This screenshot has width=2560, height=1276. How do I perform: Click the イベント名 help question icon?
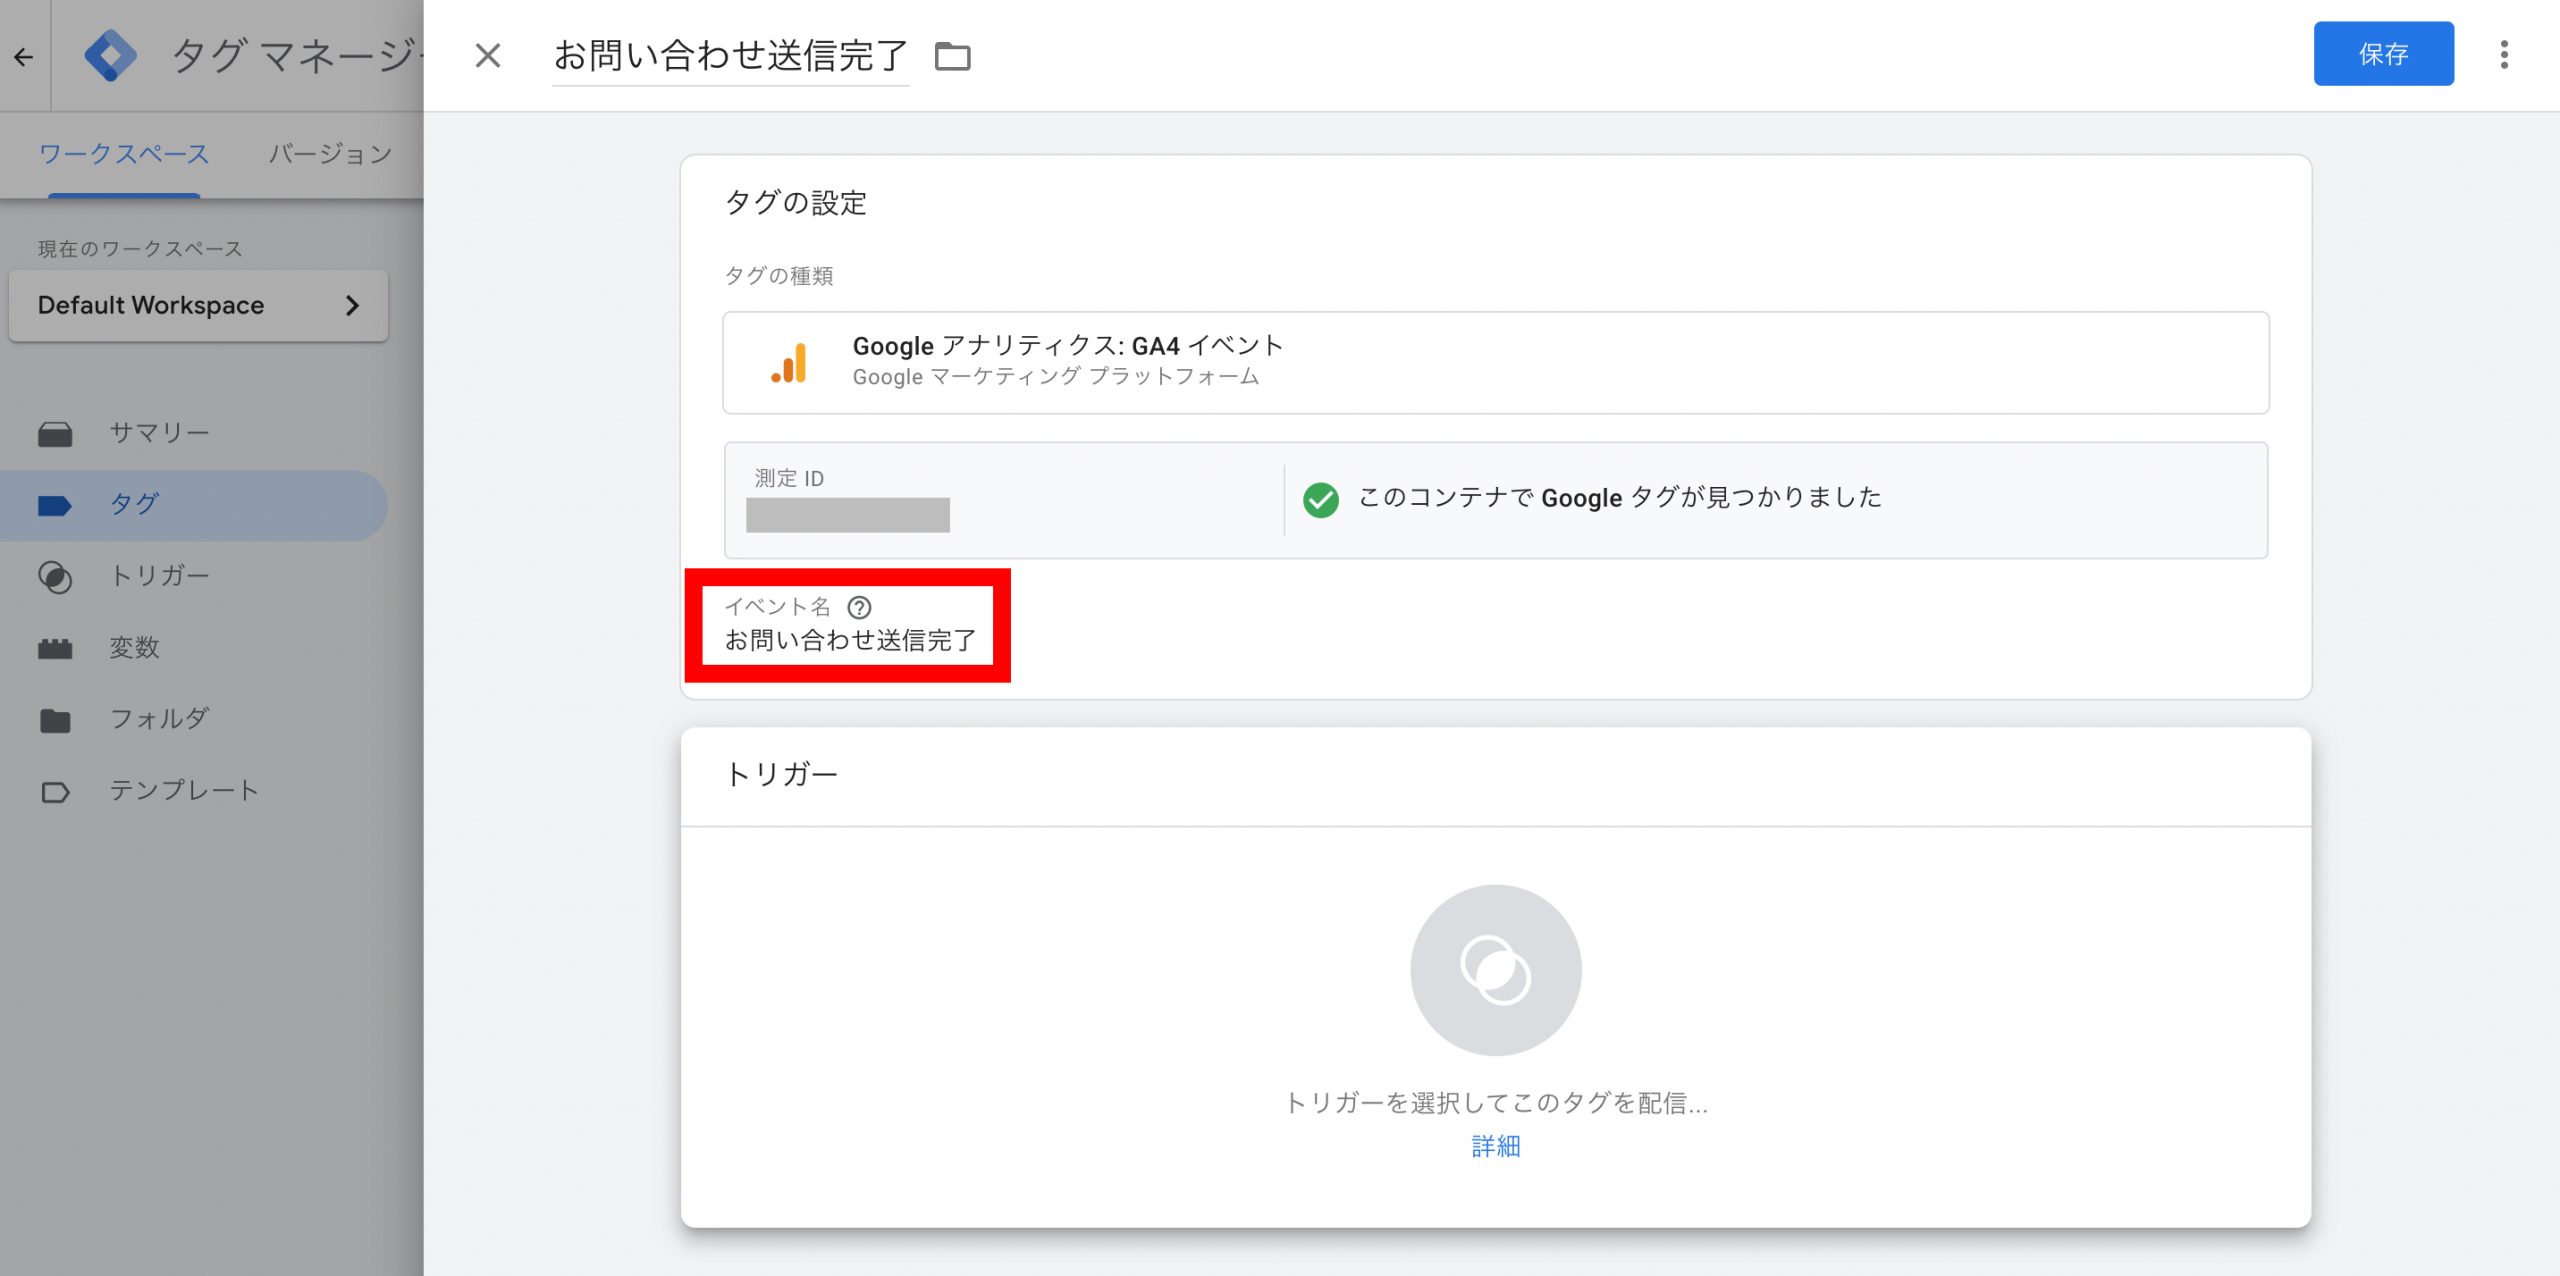pos(859,607)
